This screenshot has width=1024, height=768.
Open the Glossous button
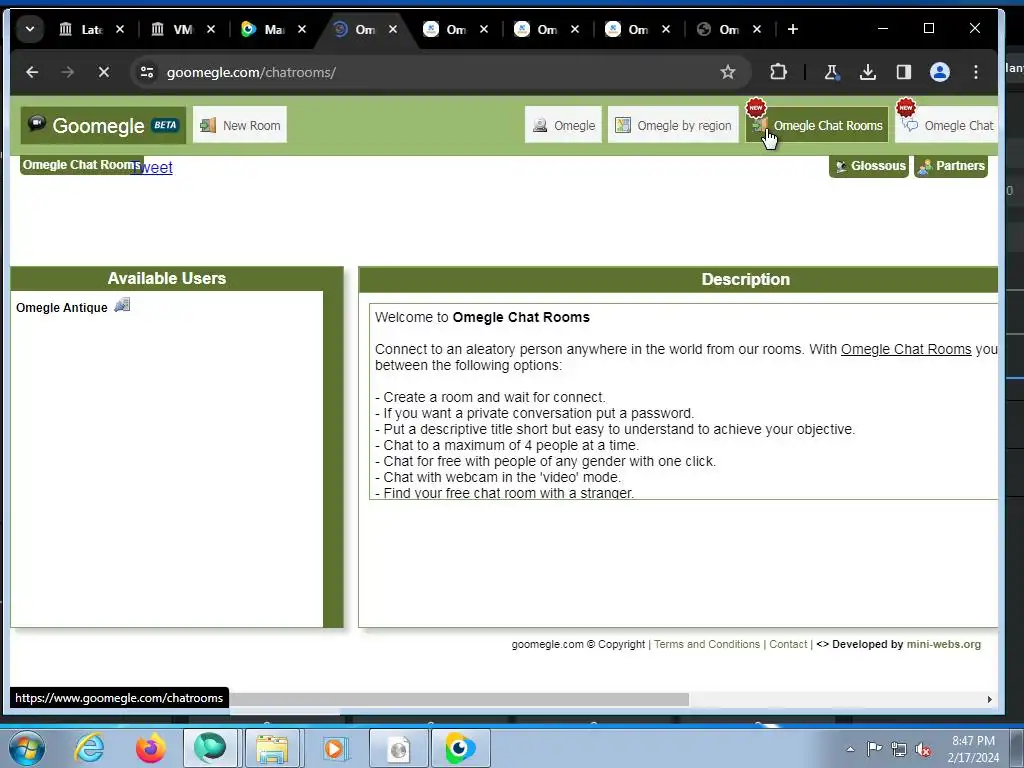[x=869, y=166]
